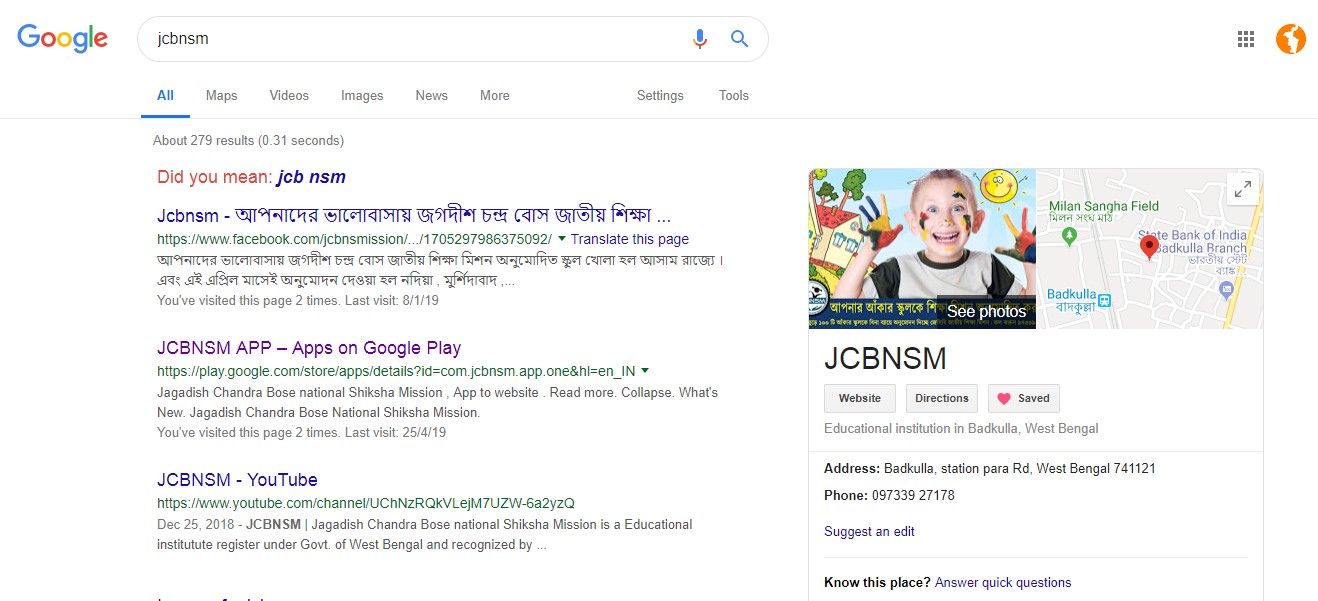Click the 'jcb nsm' spelling suggestion
Image resolution: width=1318 pixels, height=601 pixels.
click(311, 177)
